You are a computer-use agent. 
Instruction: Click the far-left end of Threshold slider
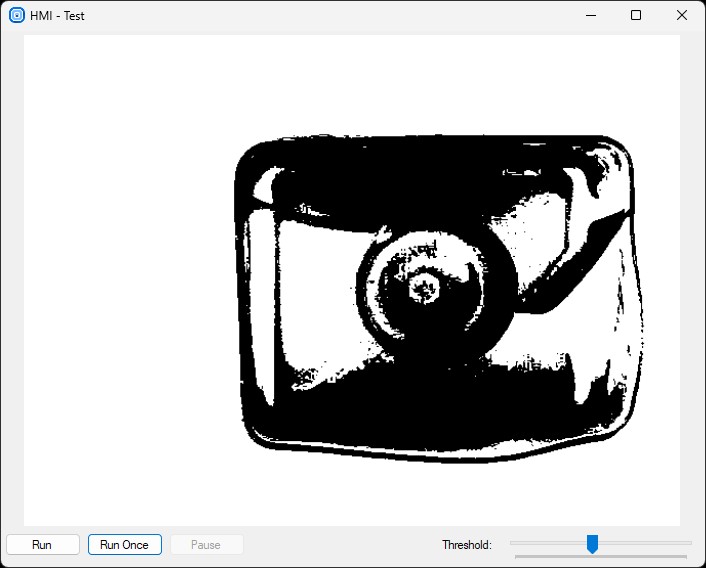coord(512,543)
